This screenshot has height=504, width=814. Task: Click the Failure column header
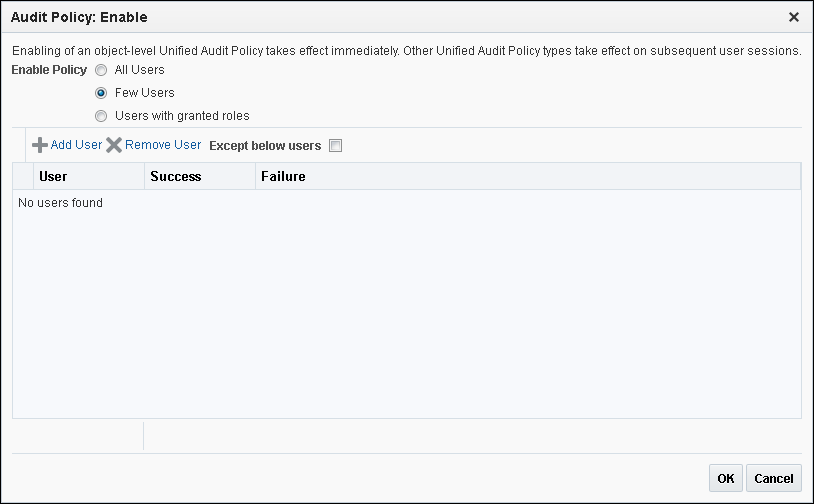pyautogui.click(x=283, y=176)
